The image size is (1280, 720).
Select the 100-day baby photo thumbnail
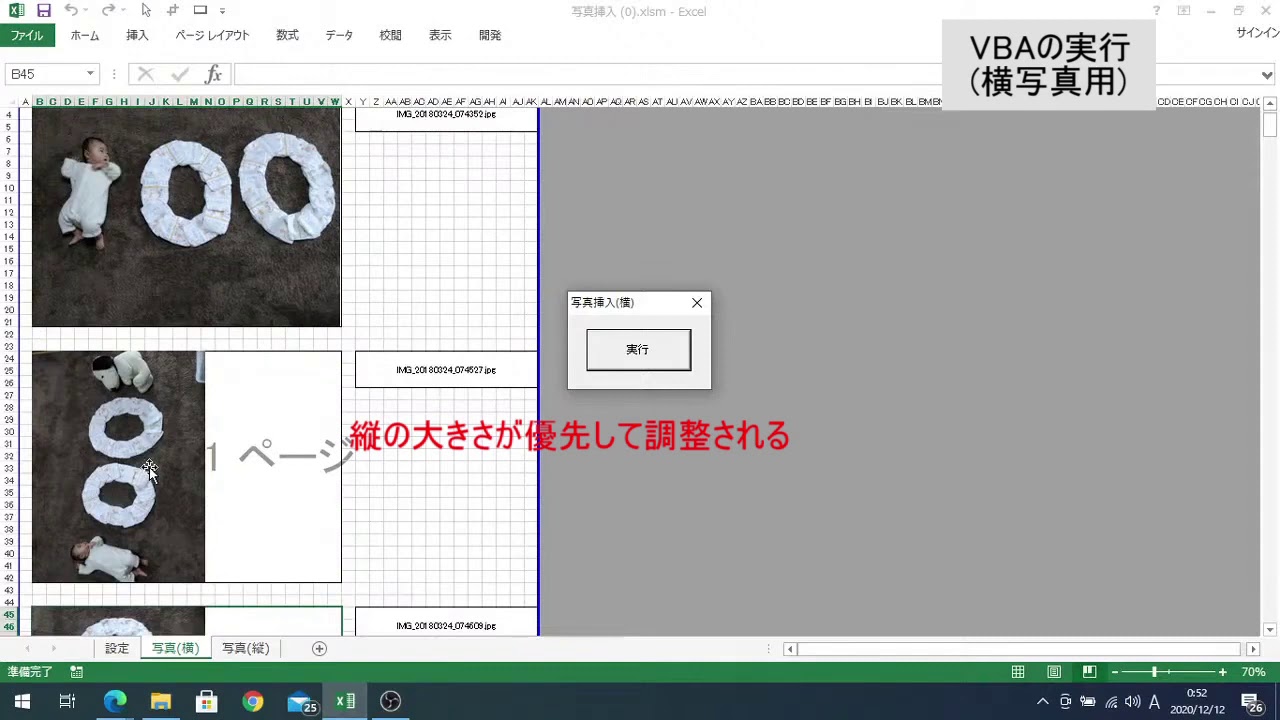click(x=186, y=217)
